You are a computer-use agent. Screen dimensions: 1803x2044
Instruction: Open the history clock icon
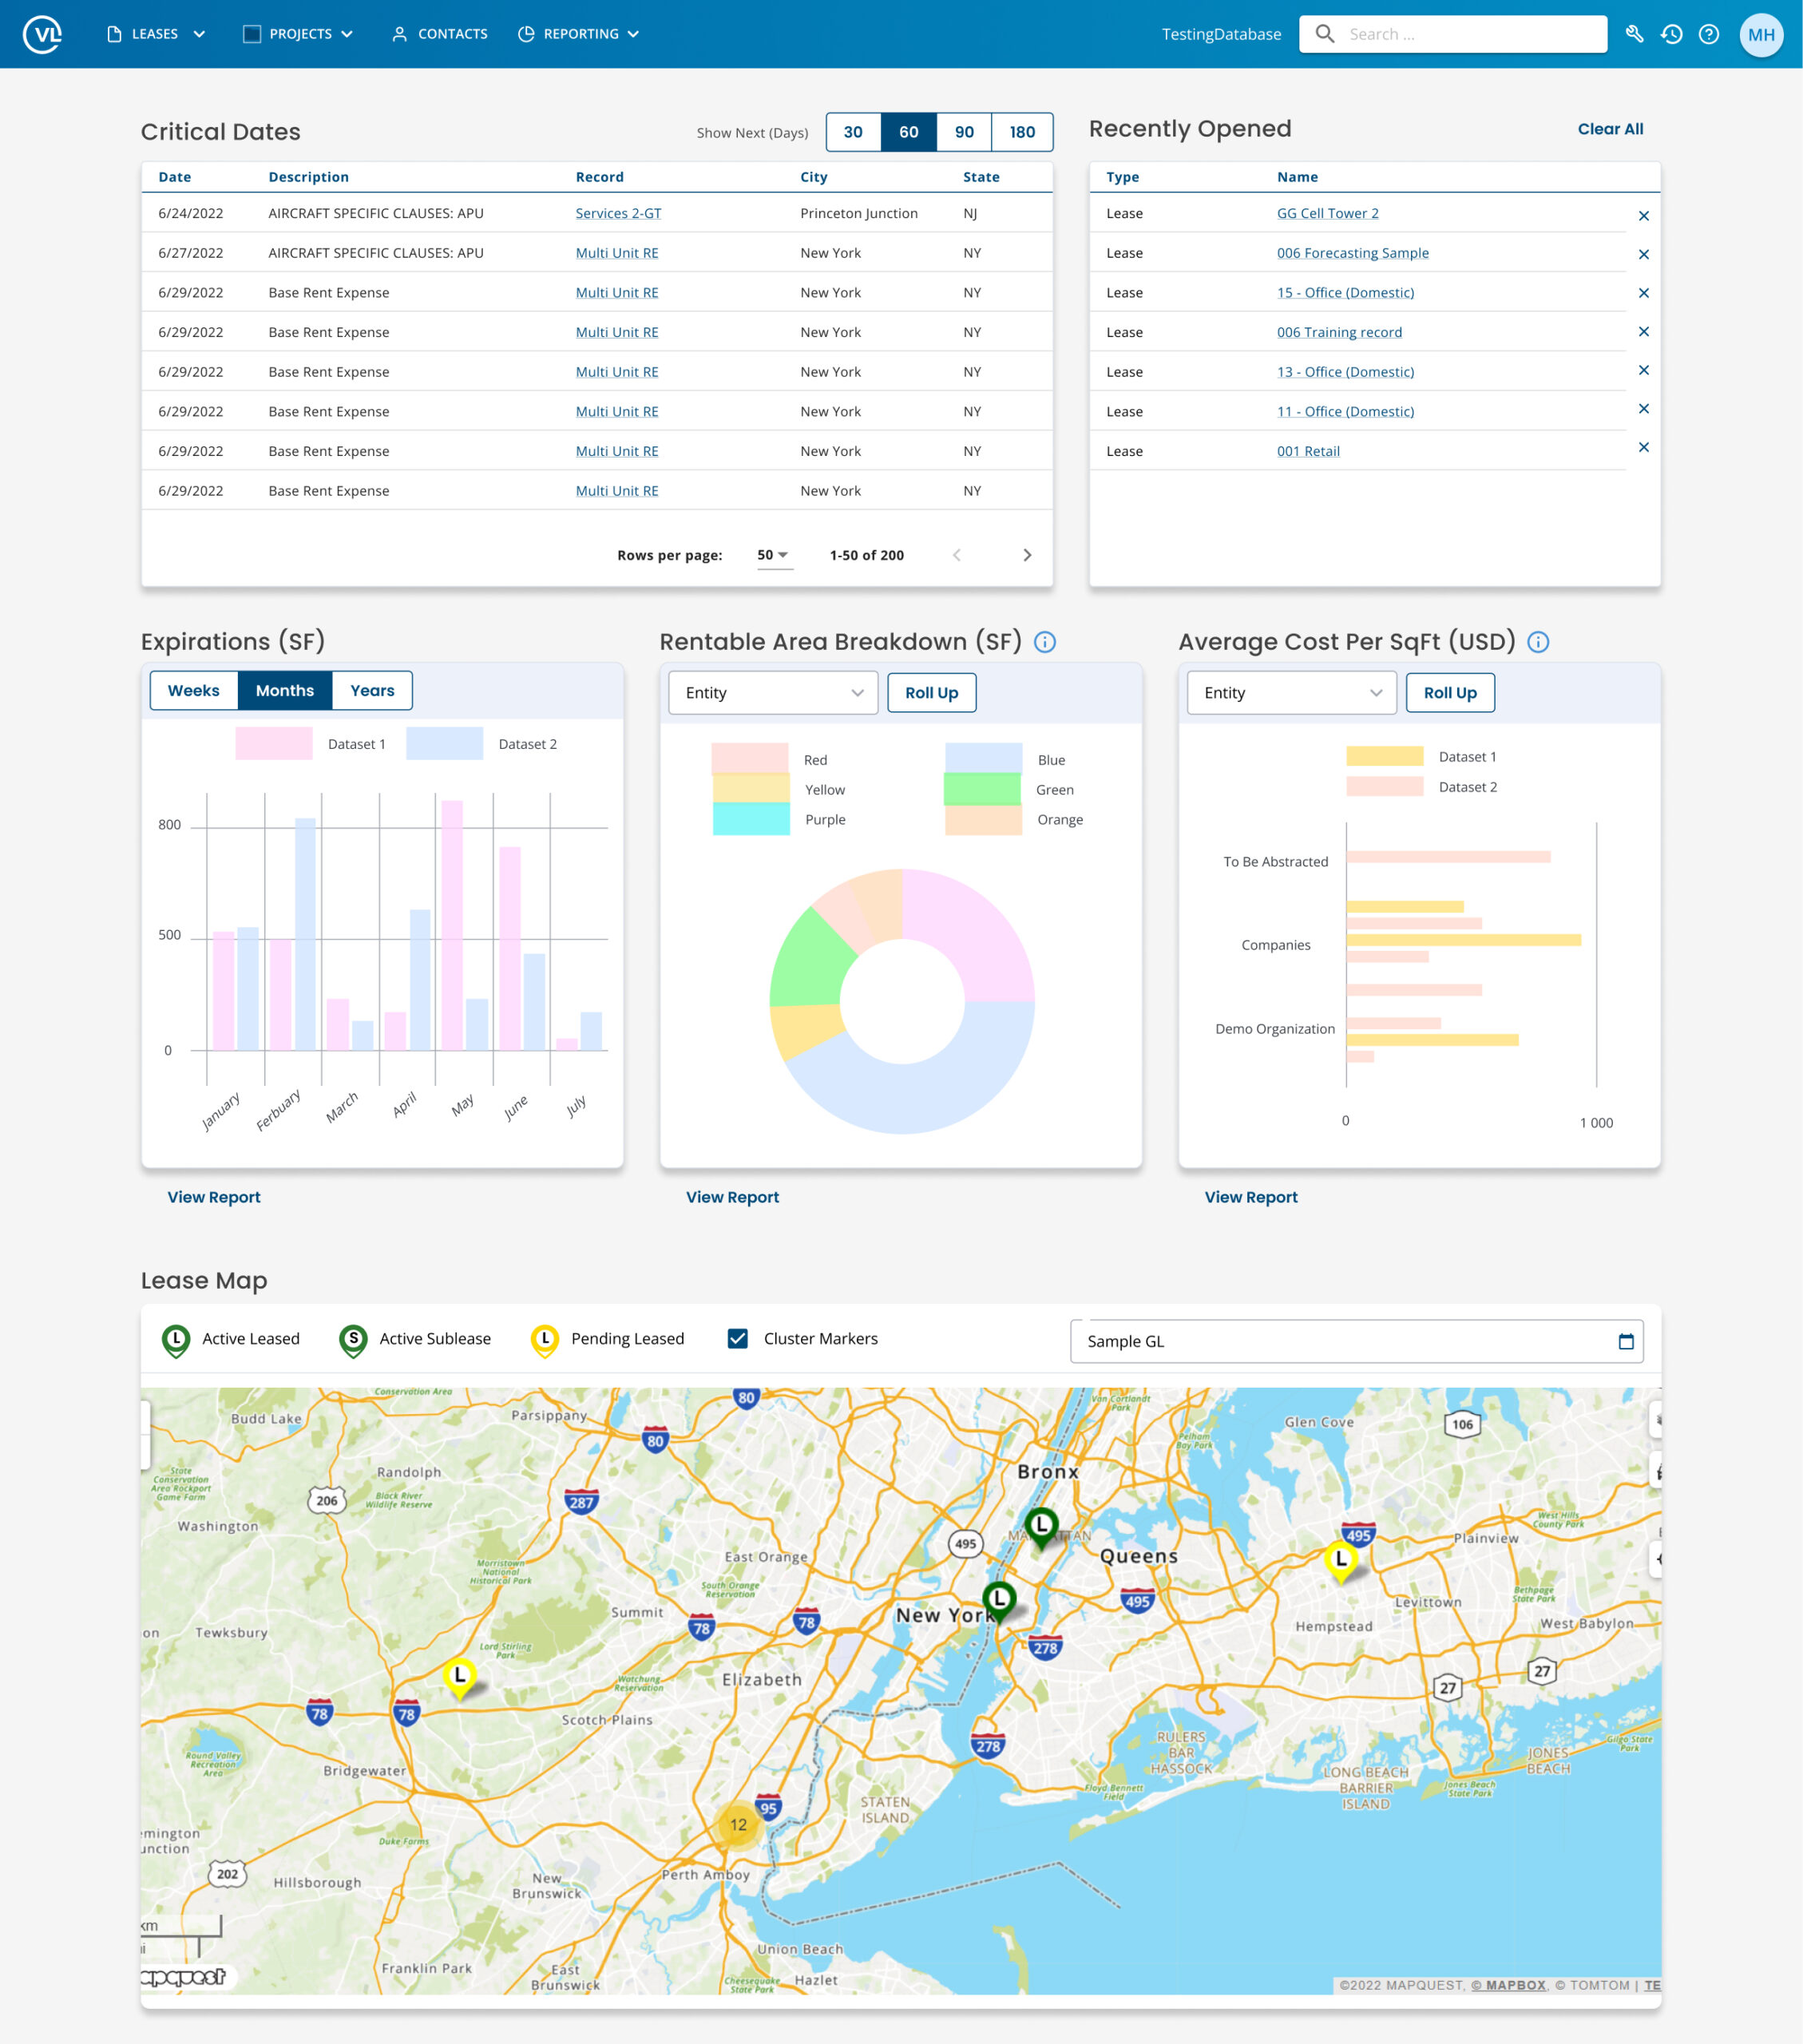(x=1671, y=34)
